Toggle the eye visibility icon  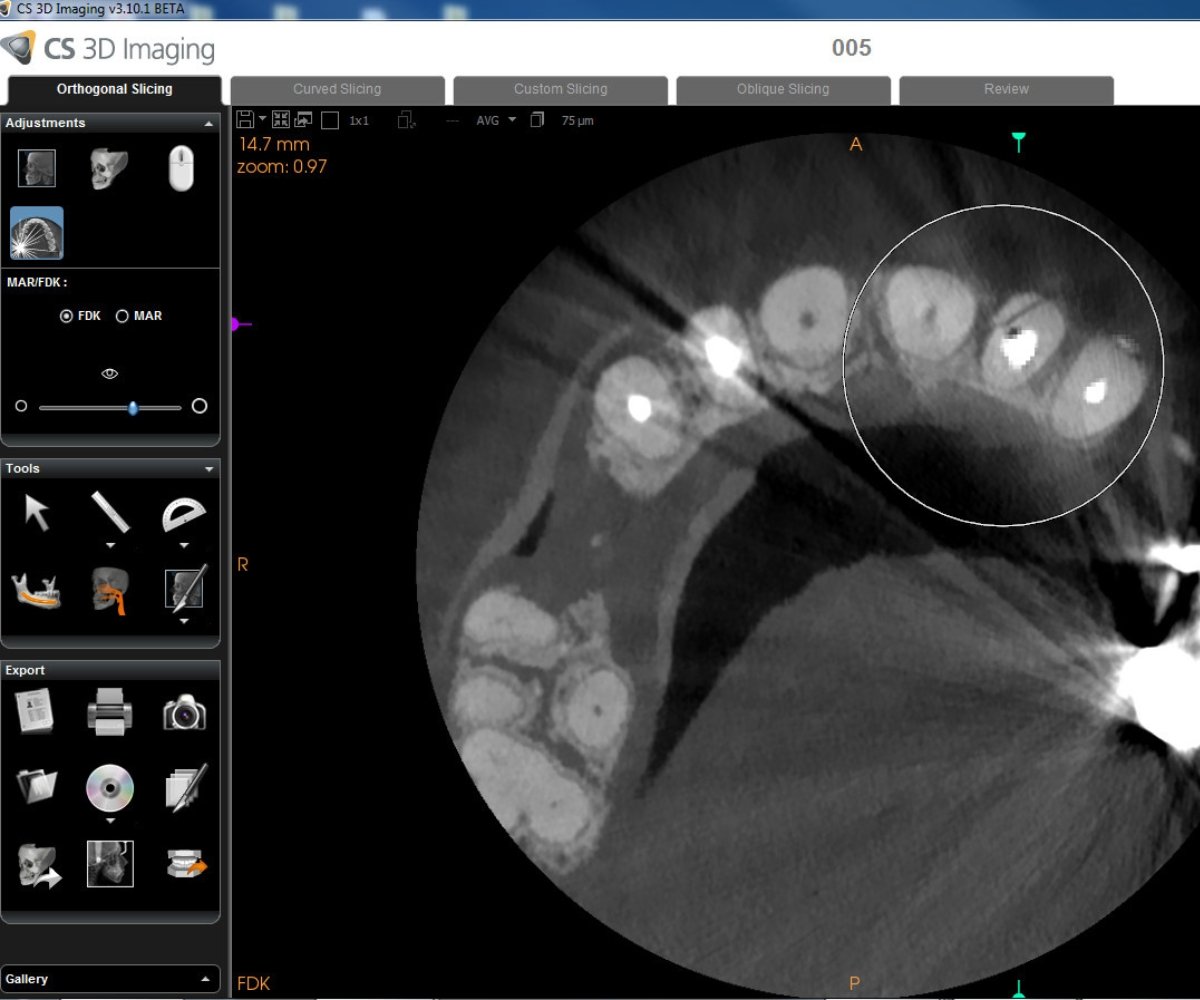click(x=110, y=373)
